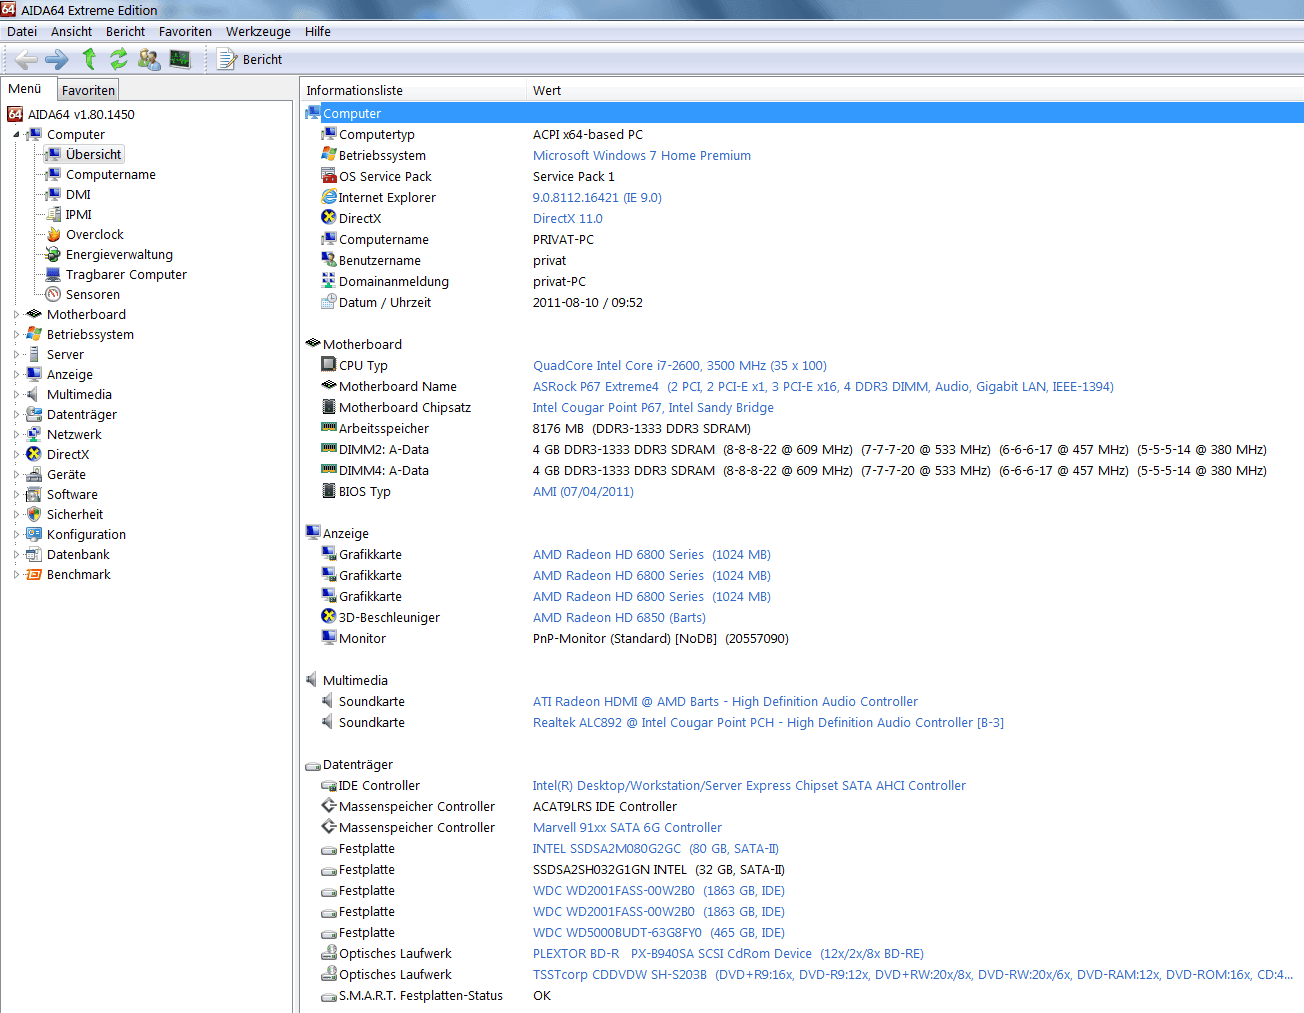Viewport: 1304px width, 1013px height.
Task: Collapse the Computer tree node
Action: point(16,135)
